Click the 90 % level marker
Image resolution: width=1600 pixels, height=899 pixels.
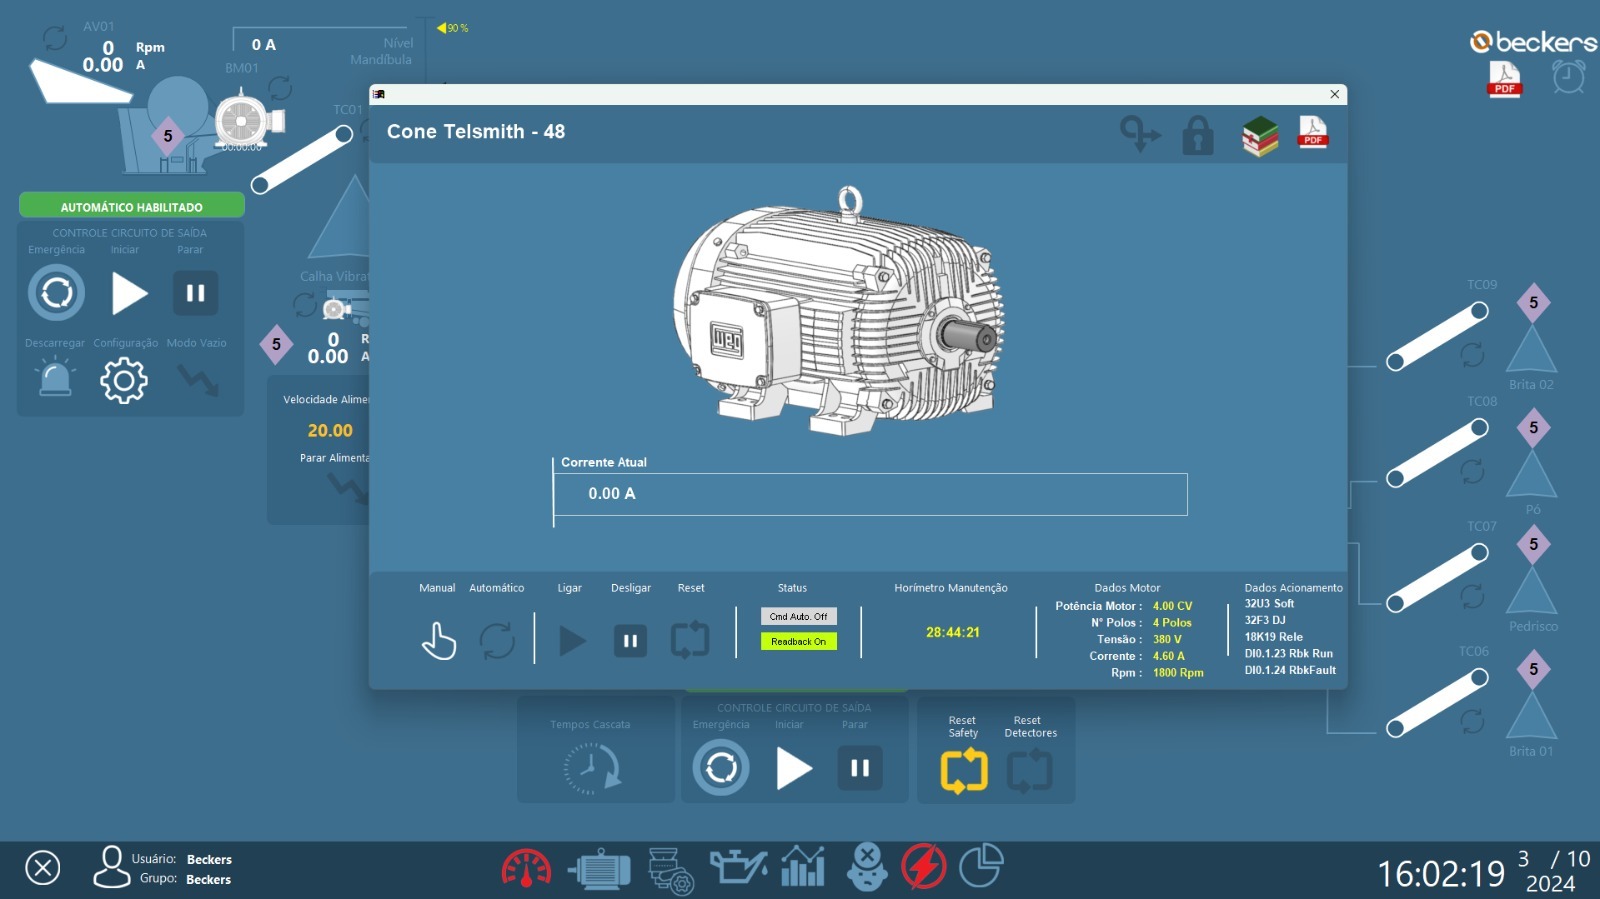click(x=452, y=28)
